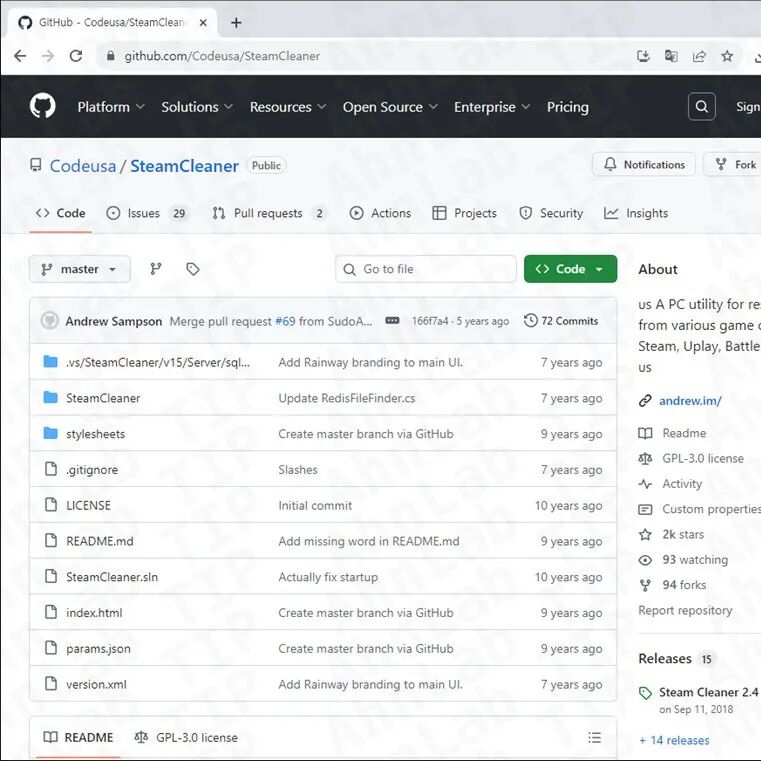Click the eye icon beside 93 watching
The height and width of the screenshot is (761, 761).
click(645, 560)
